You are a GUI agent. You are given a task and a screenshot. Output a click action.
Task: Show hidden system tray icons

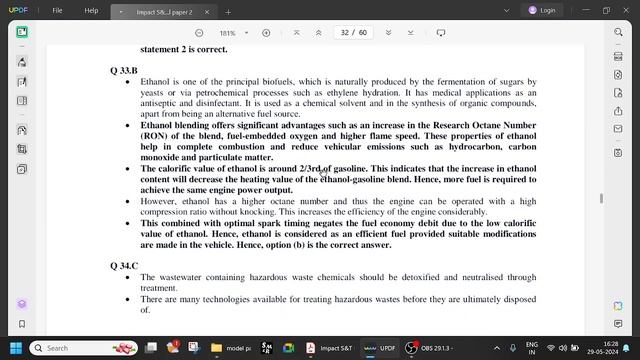pyautogui.click(x=497, y=348)
